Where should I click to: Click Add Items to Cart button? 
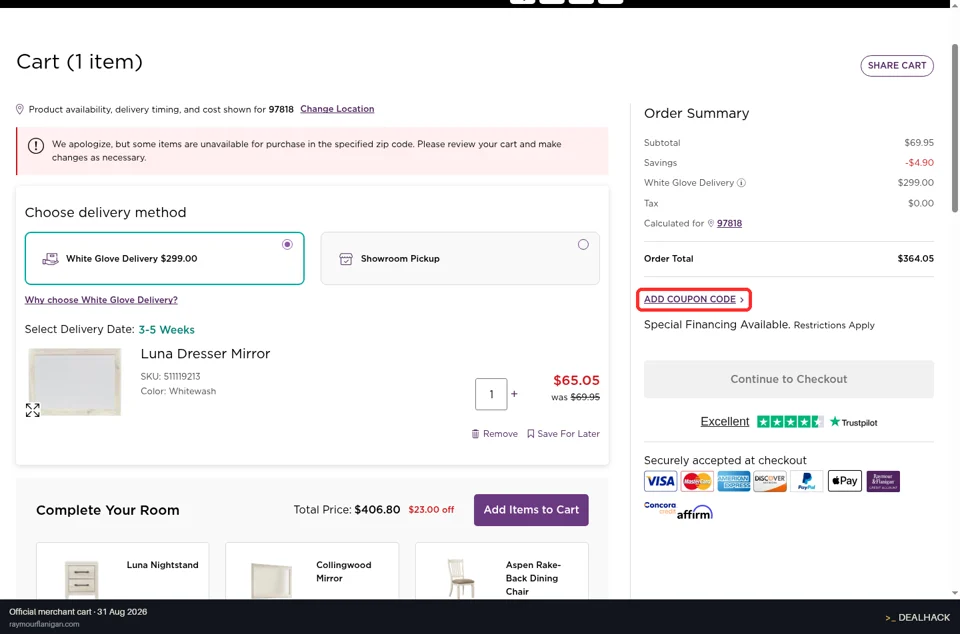(x=531, y=510)
